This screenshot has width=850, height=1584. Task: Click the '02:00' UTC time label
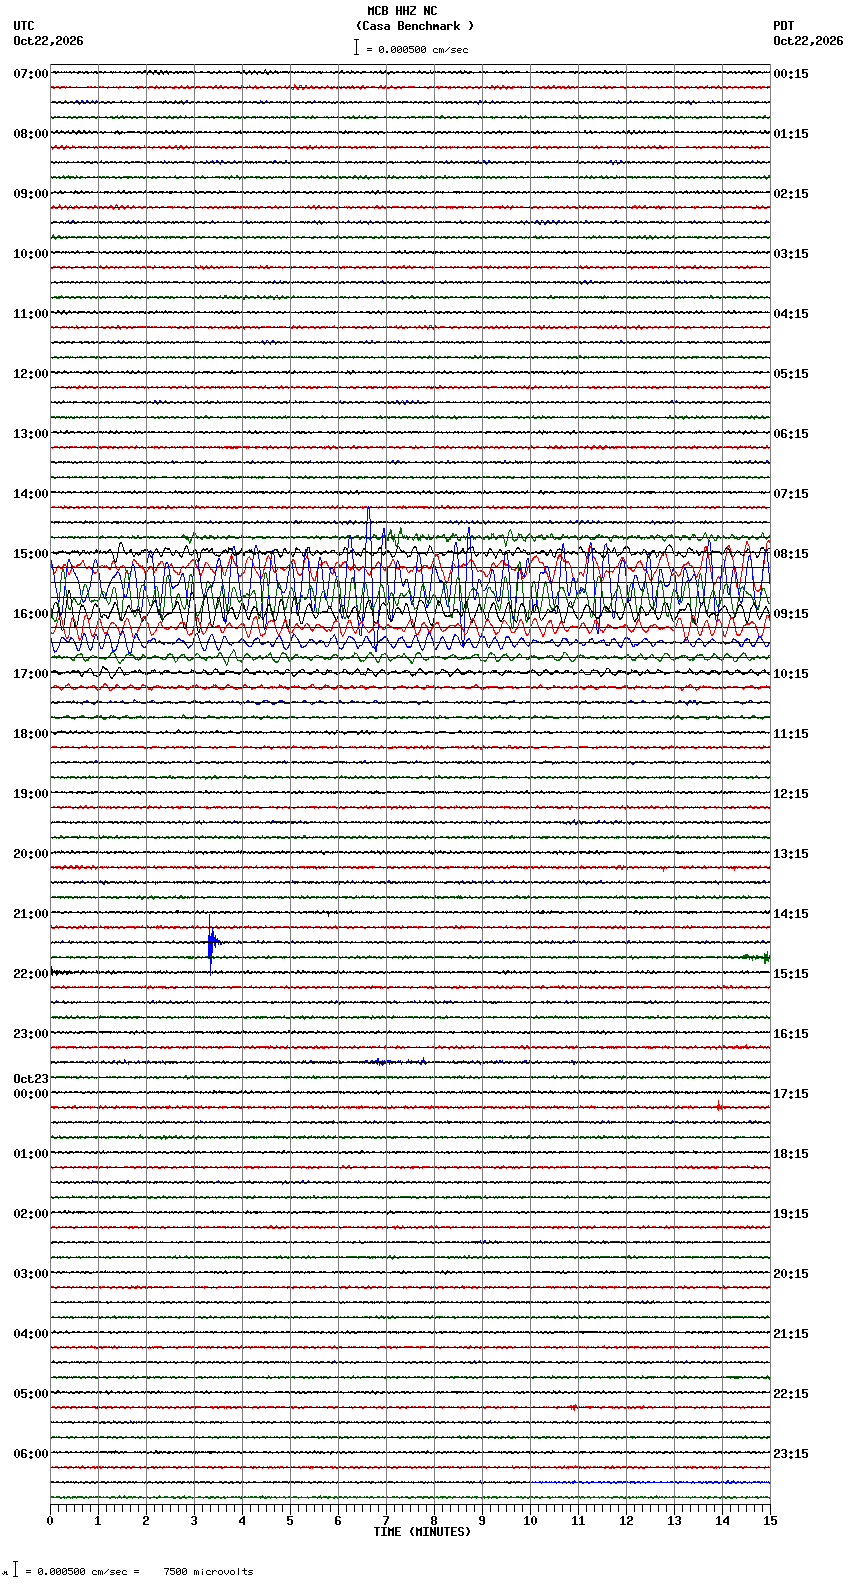click(x=31, y=1214)
